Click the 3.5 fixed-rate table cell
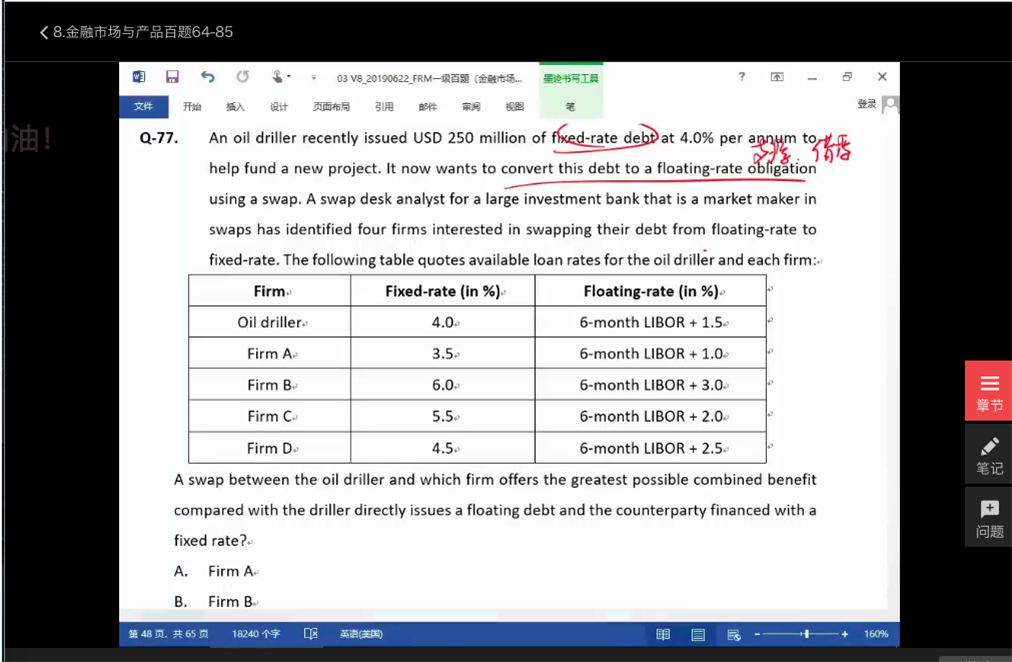Image resolution: width=1012 pixels, height=662 pixels. pyautogui.click(x=443, y=354)
